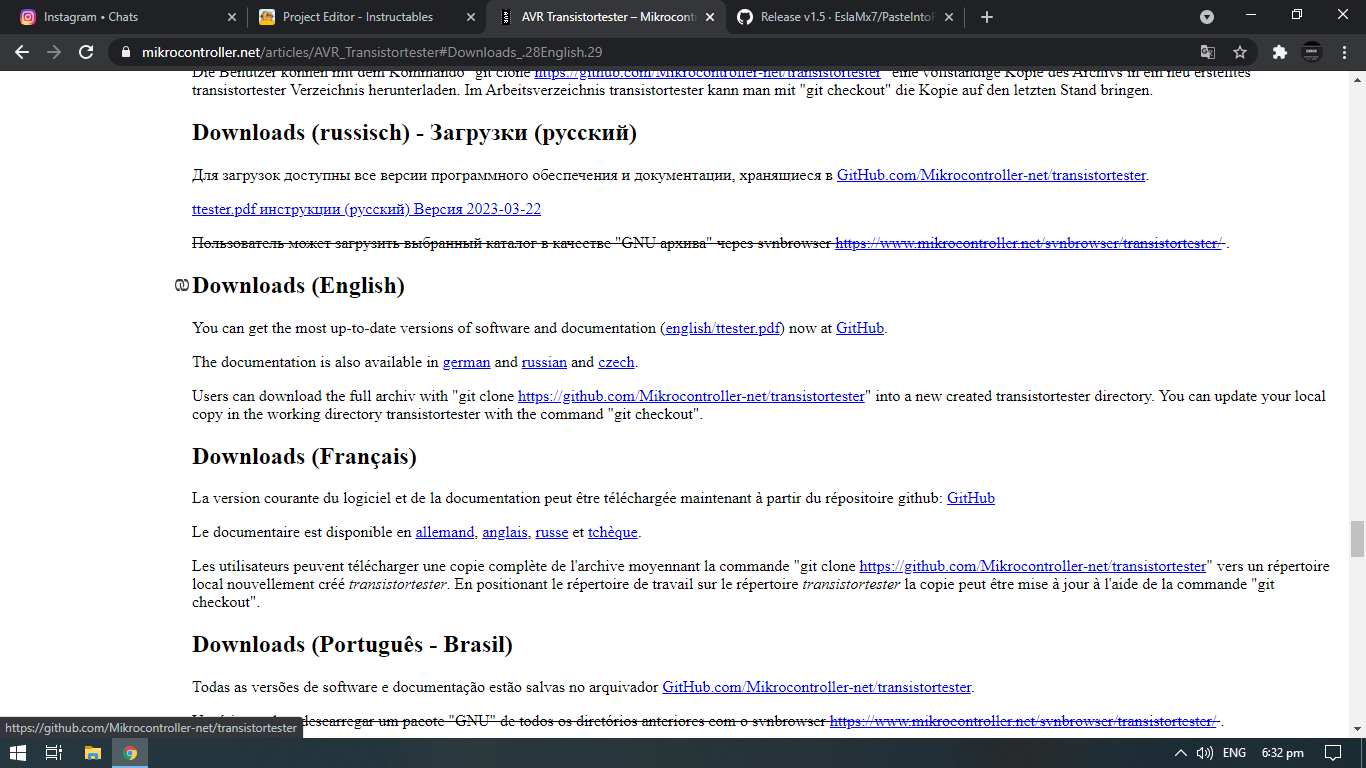The width and height of the screenshot is (1366, 768).
Task: Open File Explorer from the taskbar
Action: coord(92,753)
